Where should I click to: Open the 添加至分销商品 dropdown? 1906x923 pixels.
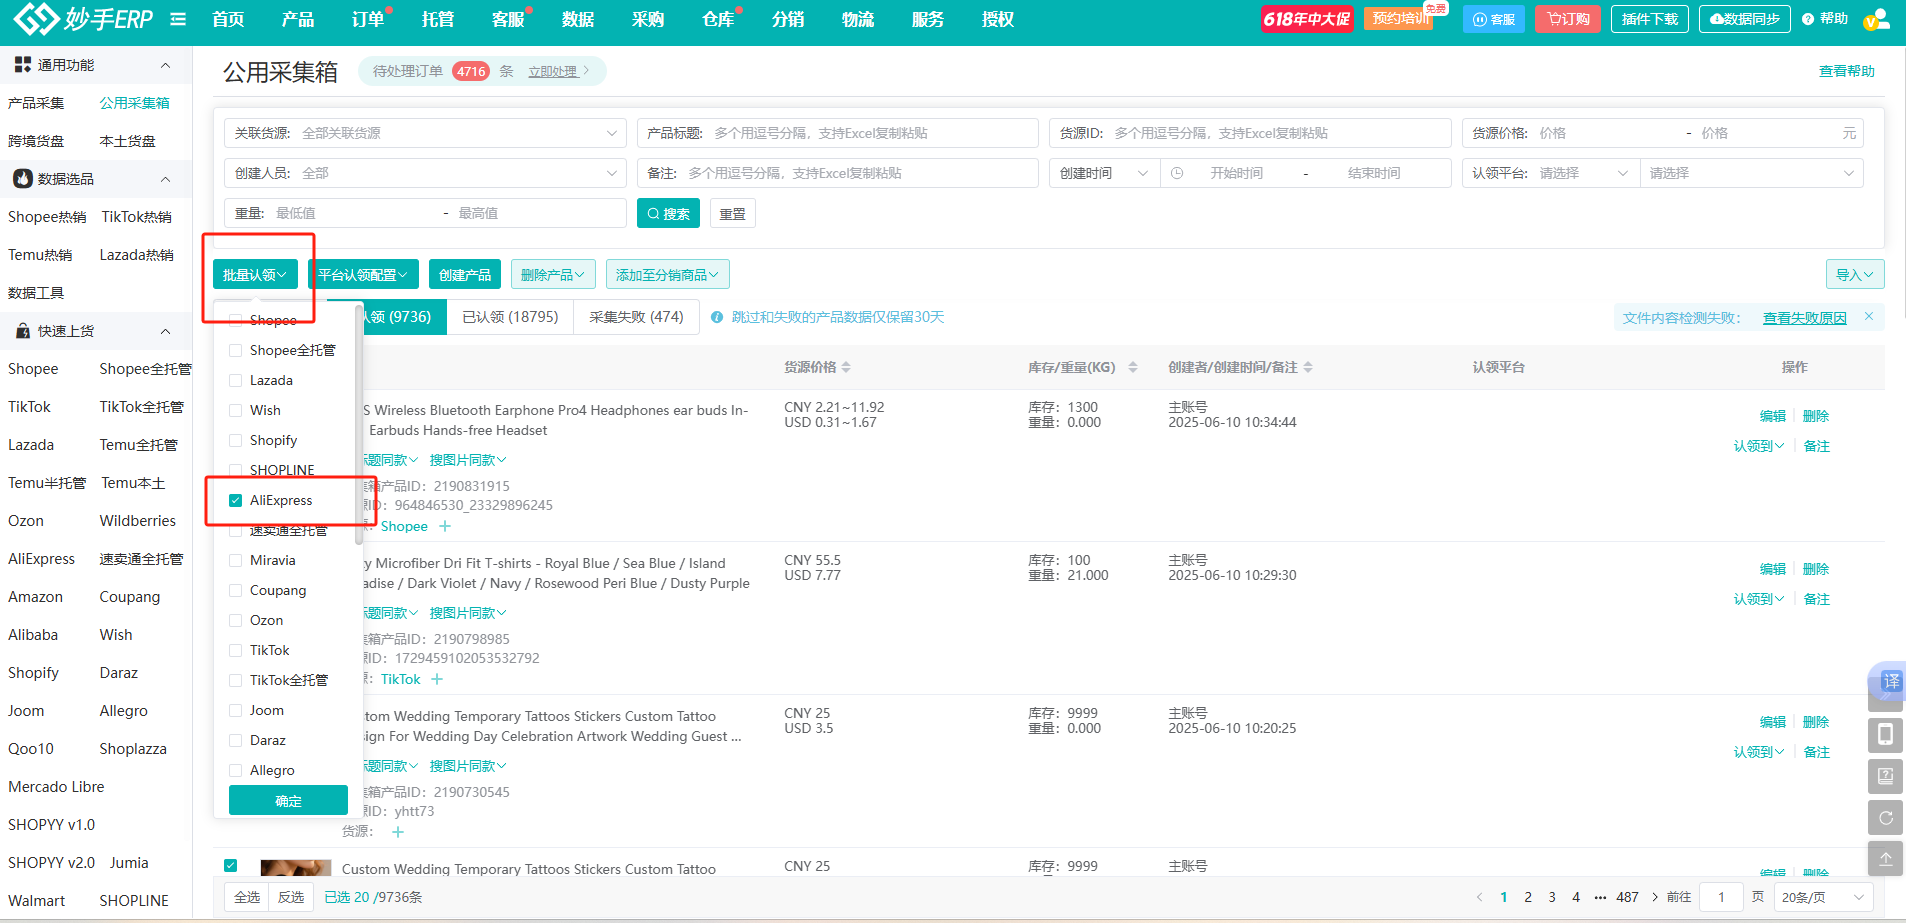pyautogui.click(x=668, y=275)
